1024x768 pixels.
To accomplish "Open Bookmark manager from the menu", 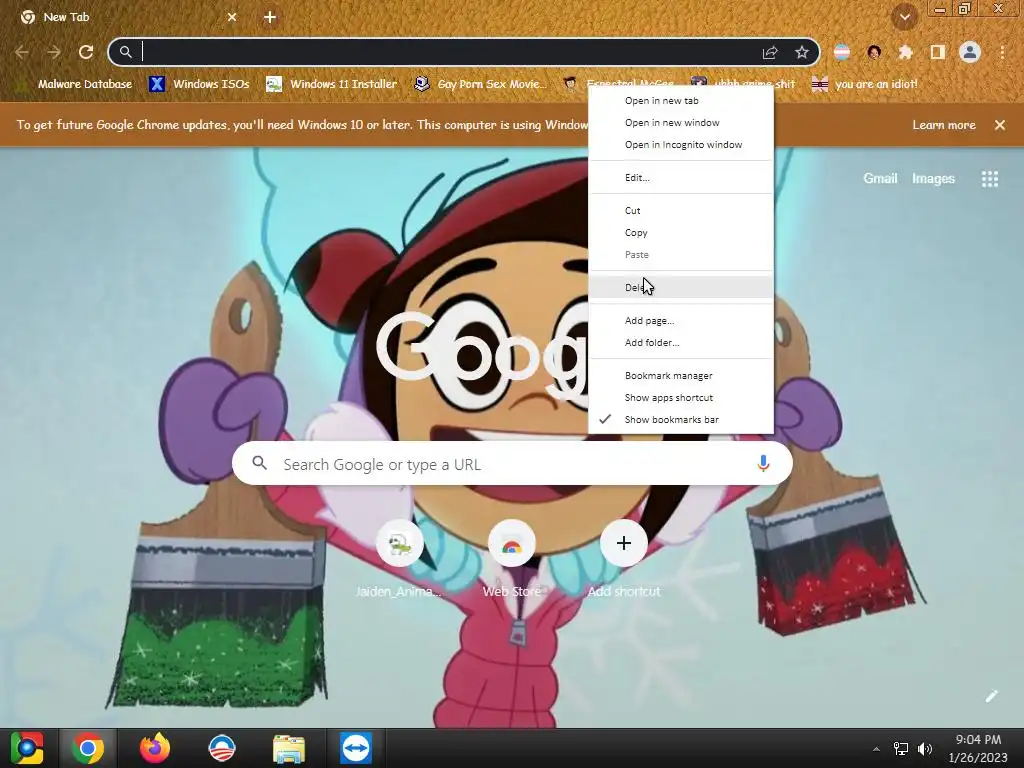I will [x=681, y=376].
